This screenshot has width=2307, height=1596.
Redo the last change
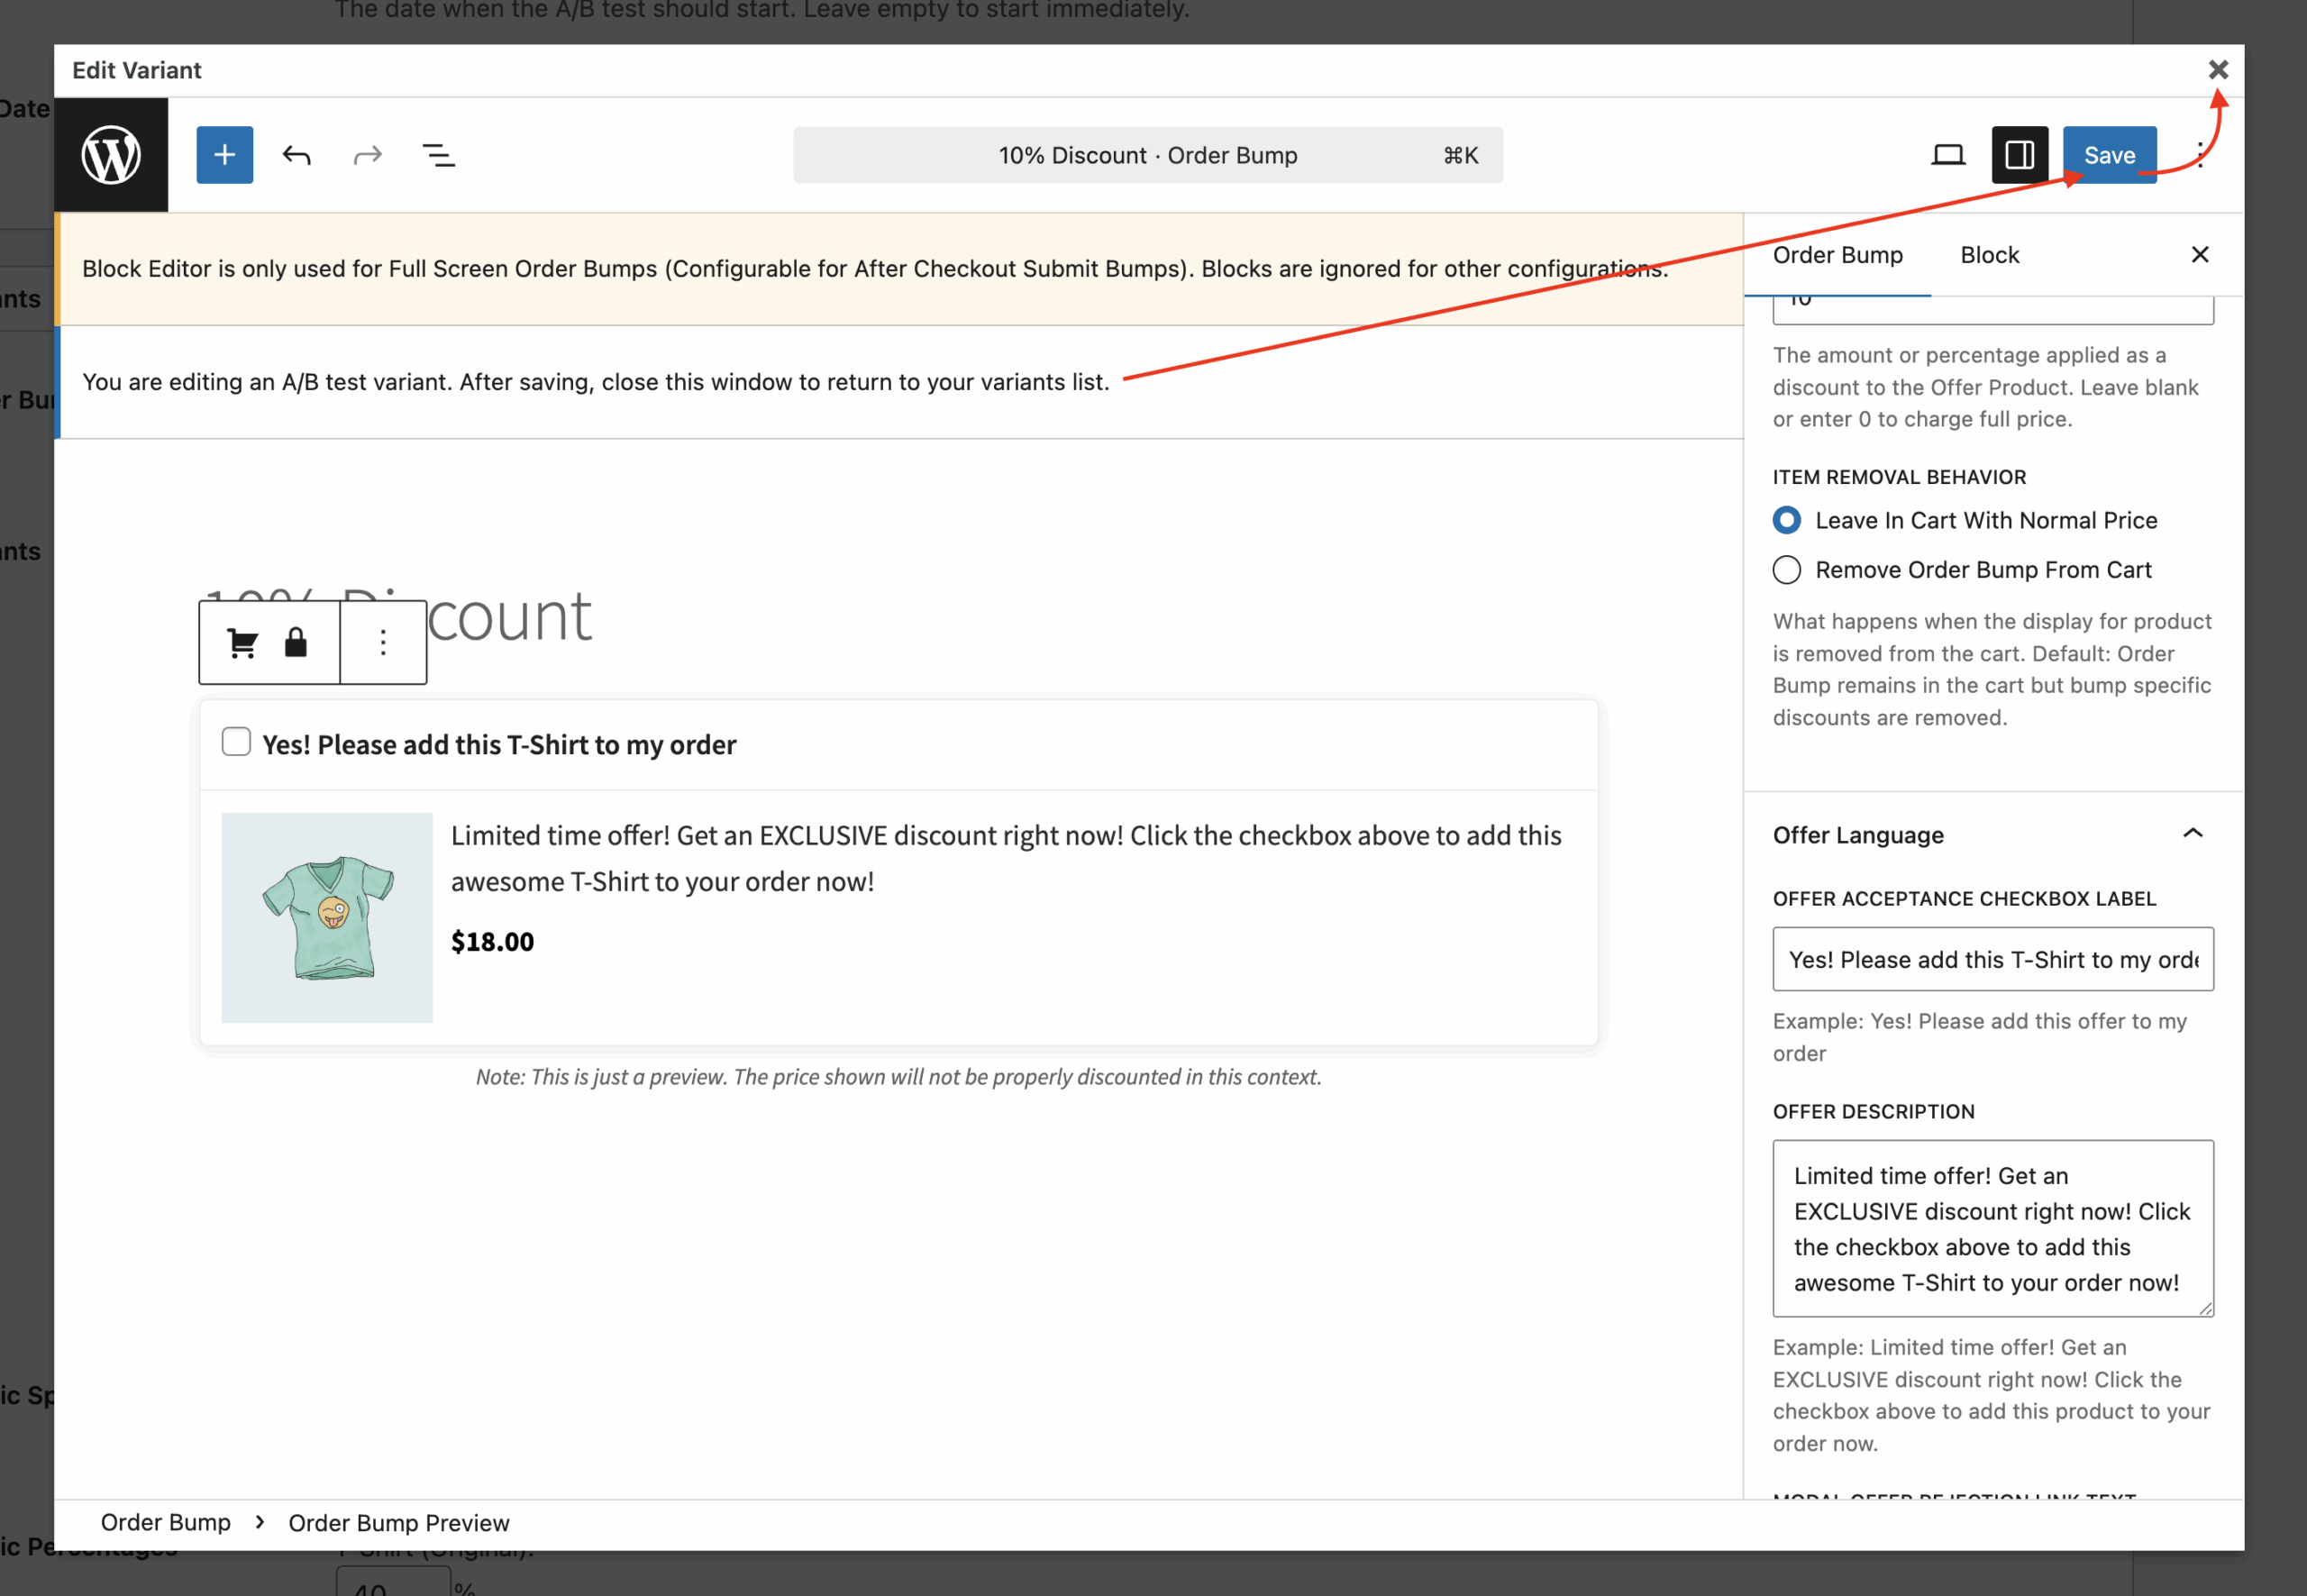tap(366, 155)
